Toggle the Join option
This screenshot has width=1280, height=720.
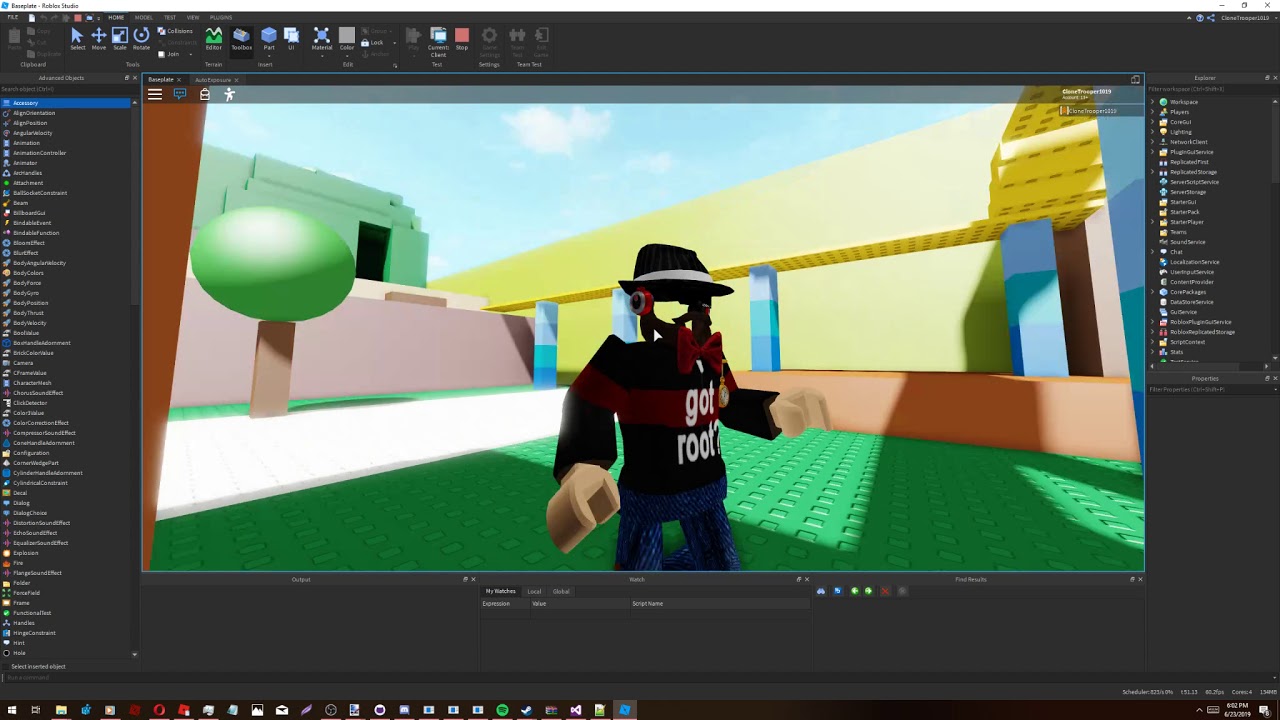[170, 54]
